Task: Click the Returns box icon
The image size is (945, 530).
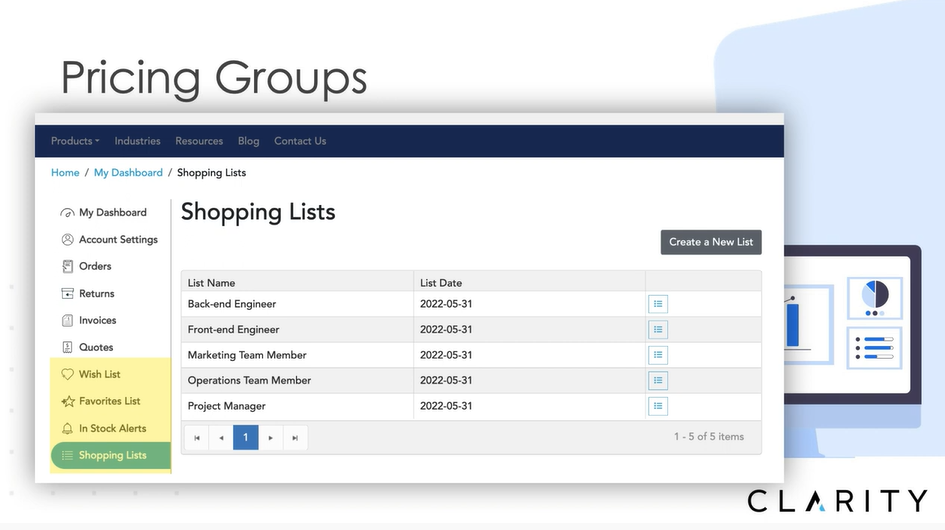Action: [68, 294]
